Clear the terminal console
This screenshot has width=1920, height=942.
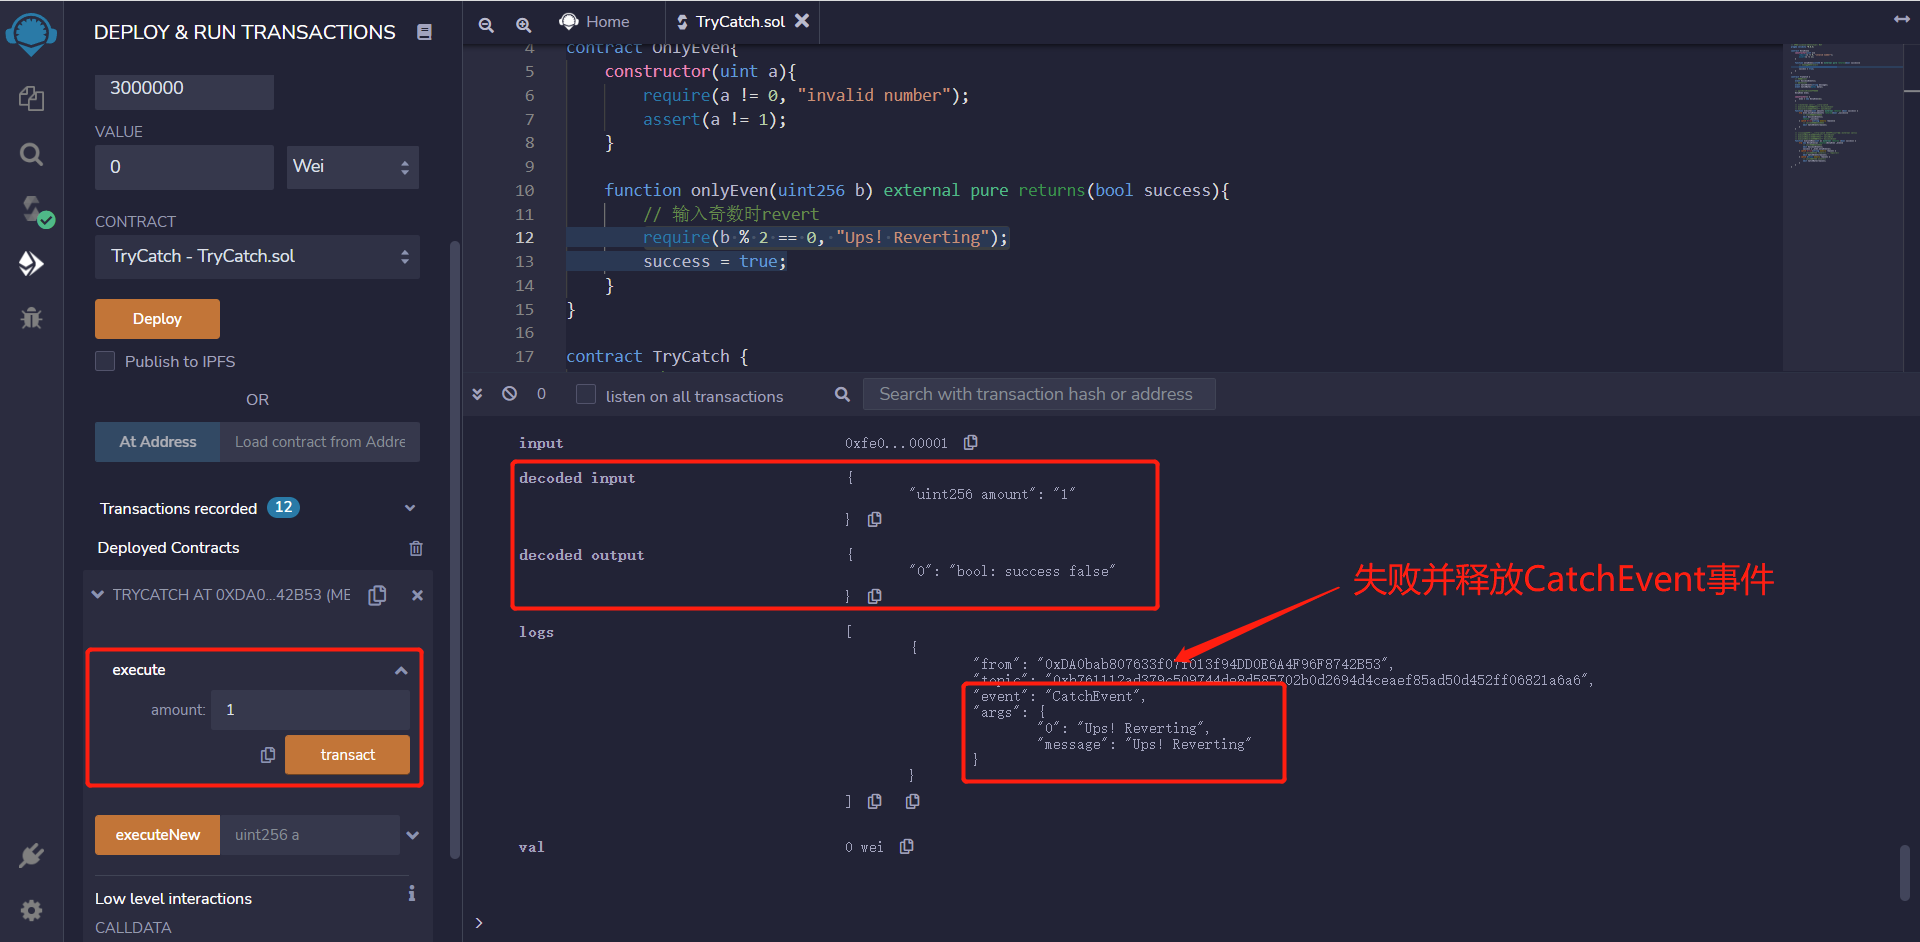[x=509, y=394]
